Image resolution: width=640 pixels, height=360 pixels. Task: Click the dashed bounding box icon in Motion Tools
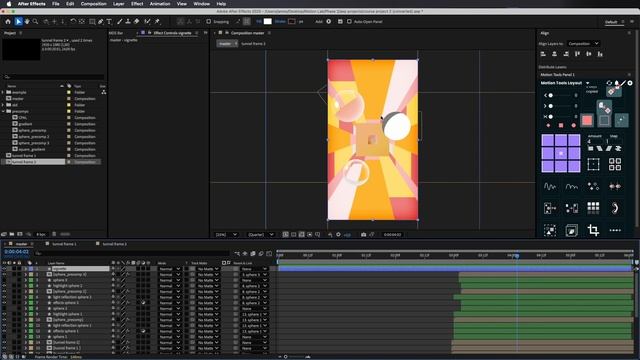[593, 164]
